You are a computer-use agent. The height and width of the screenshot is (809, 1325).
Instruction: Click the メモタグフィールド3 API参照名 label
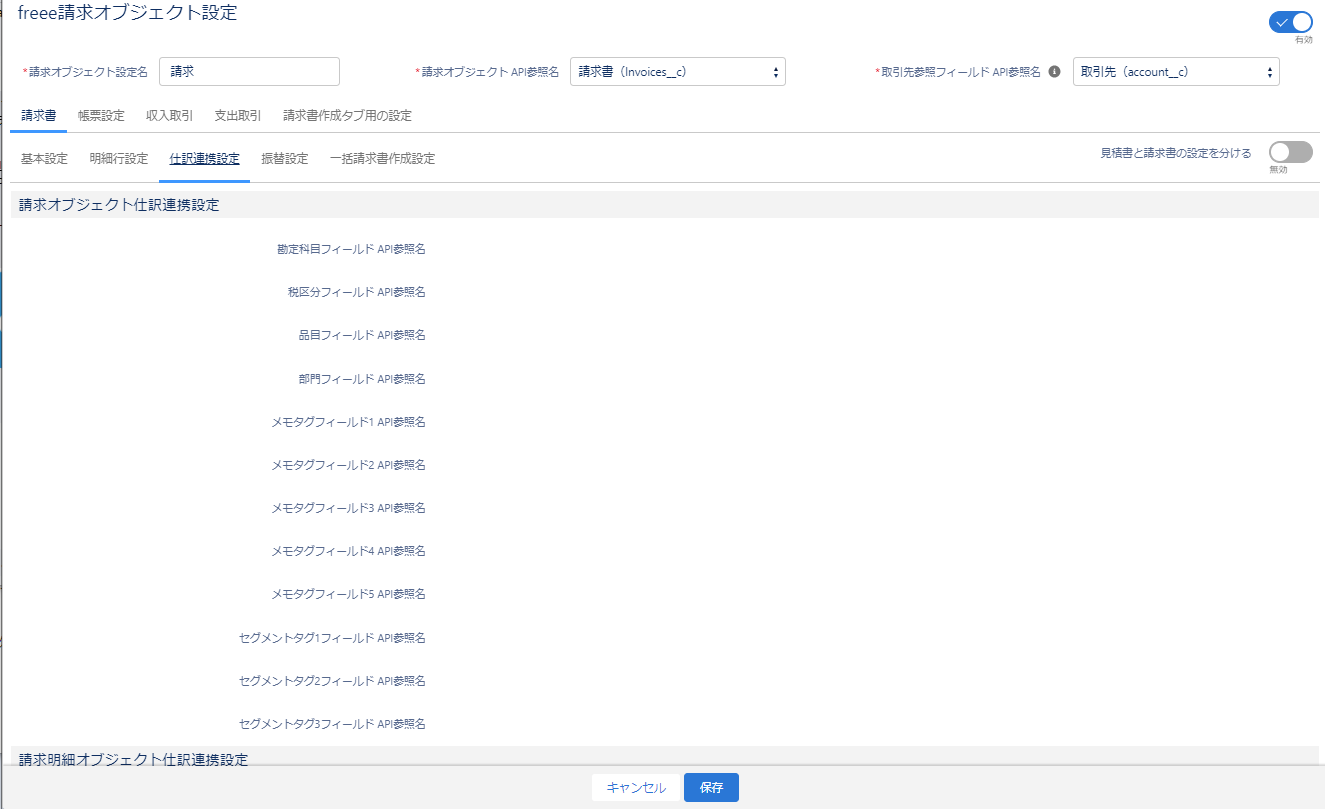click(x=348, y=508)
